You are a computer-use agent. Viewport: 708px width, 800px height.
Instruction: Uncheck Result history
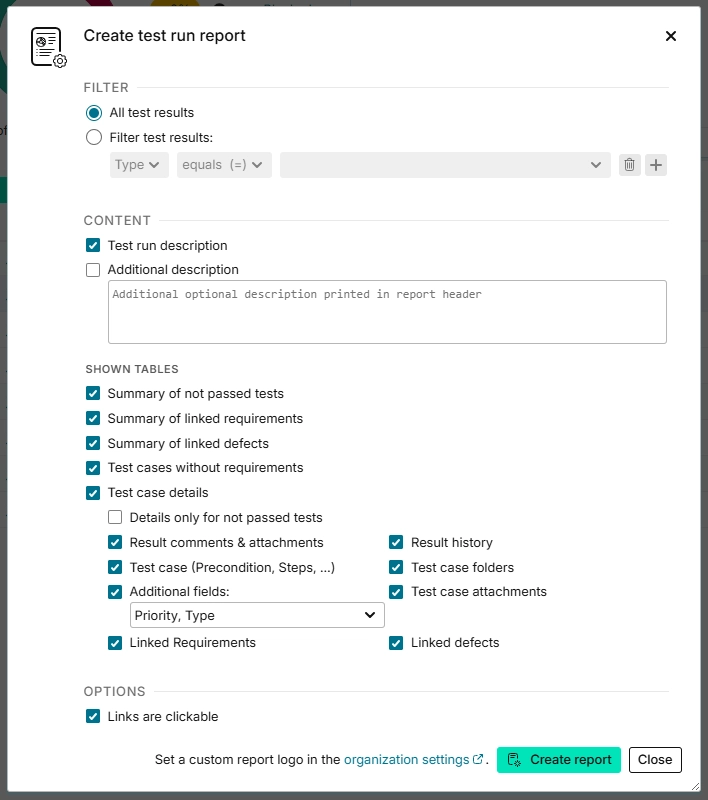point(395,542)
